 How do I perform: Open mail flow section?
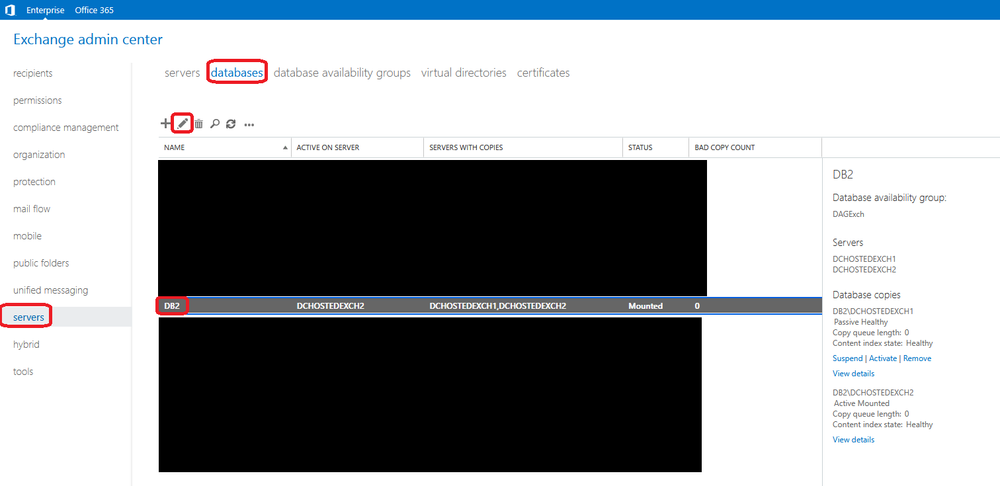[x=32, y=209]
